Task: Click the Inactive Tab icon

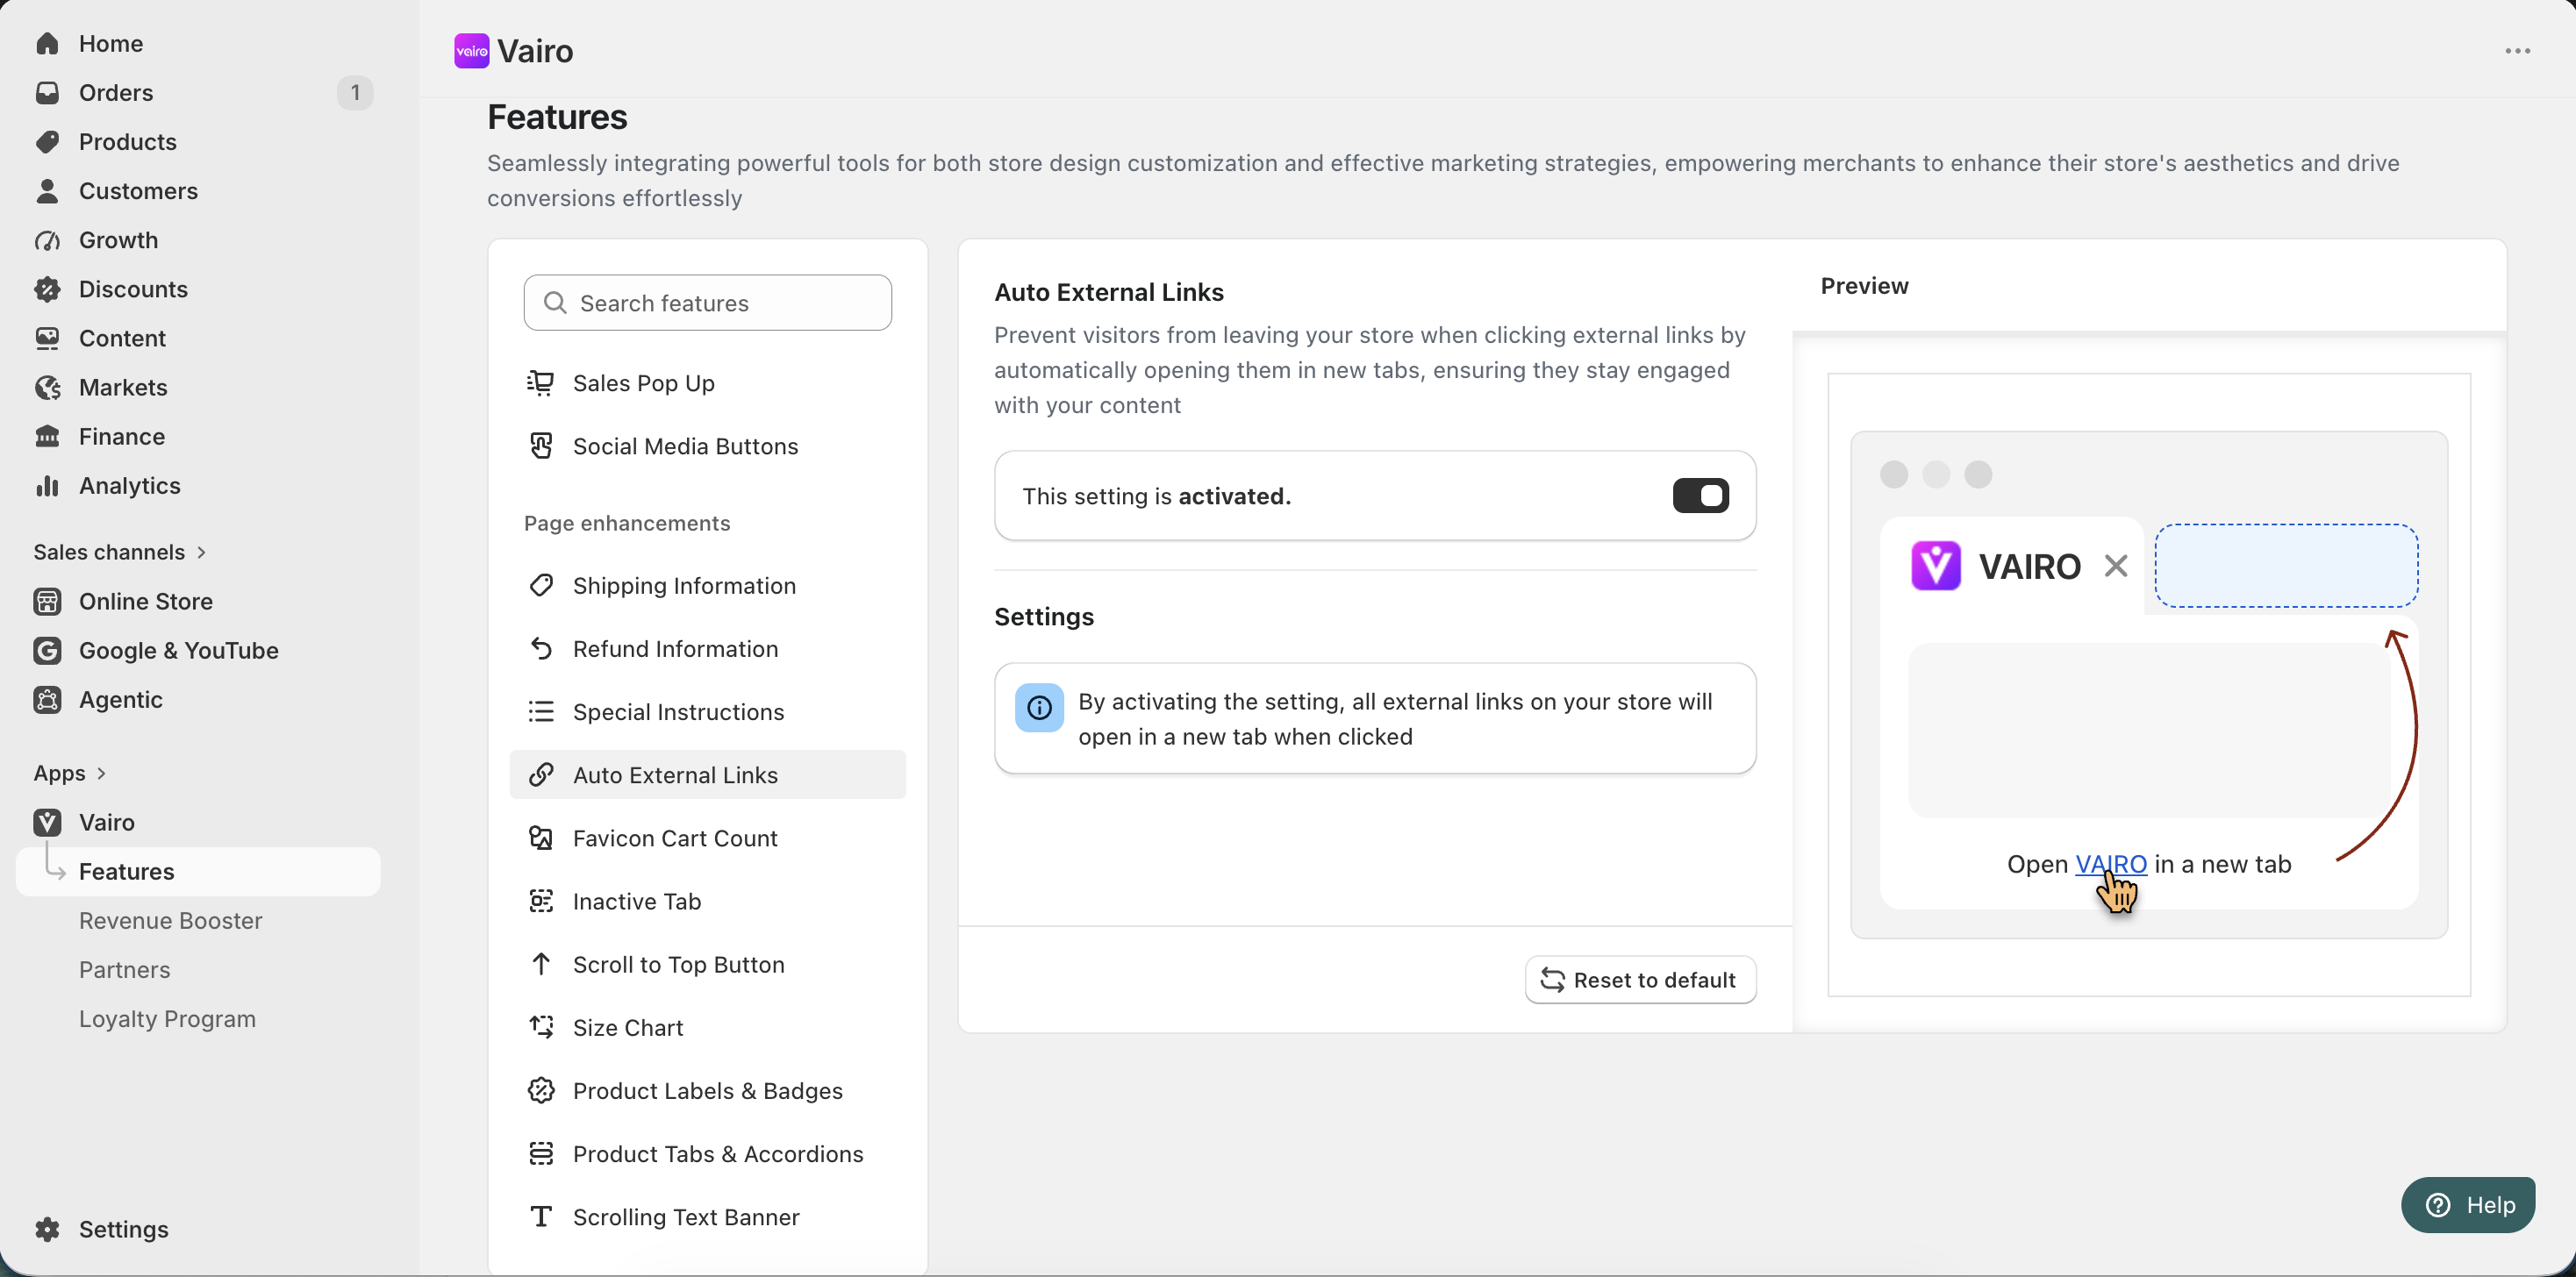Action: click(x=541, y=901)
